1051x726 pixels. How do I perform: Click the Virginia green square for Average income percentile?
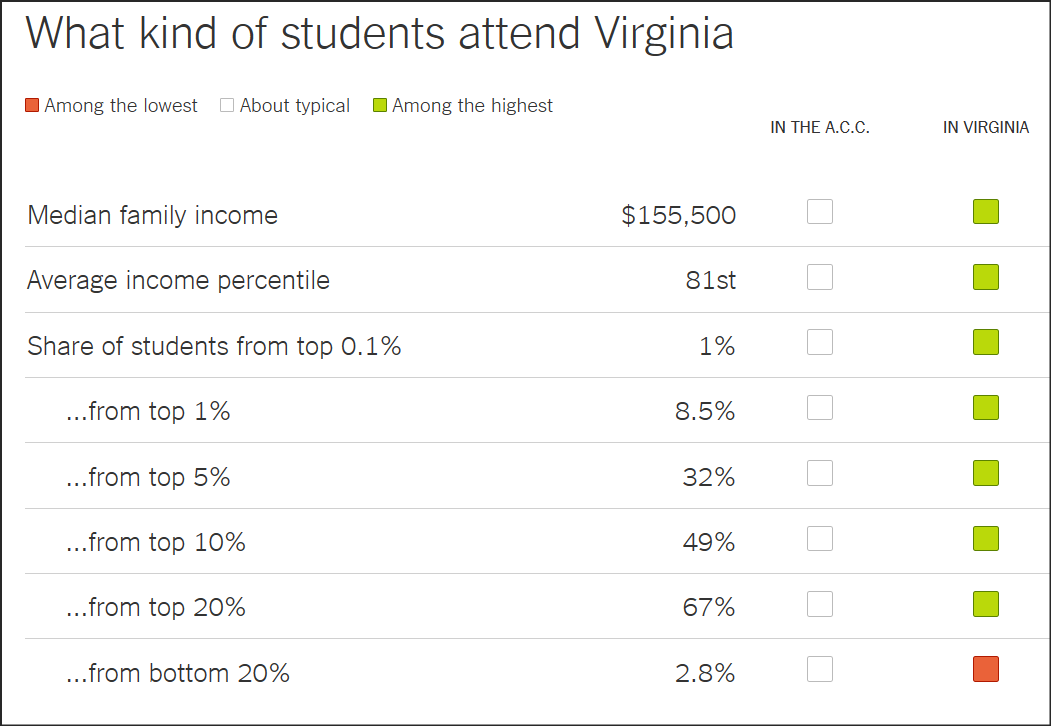tap(986, 277)
